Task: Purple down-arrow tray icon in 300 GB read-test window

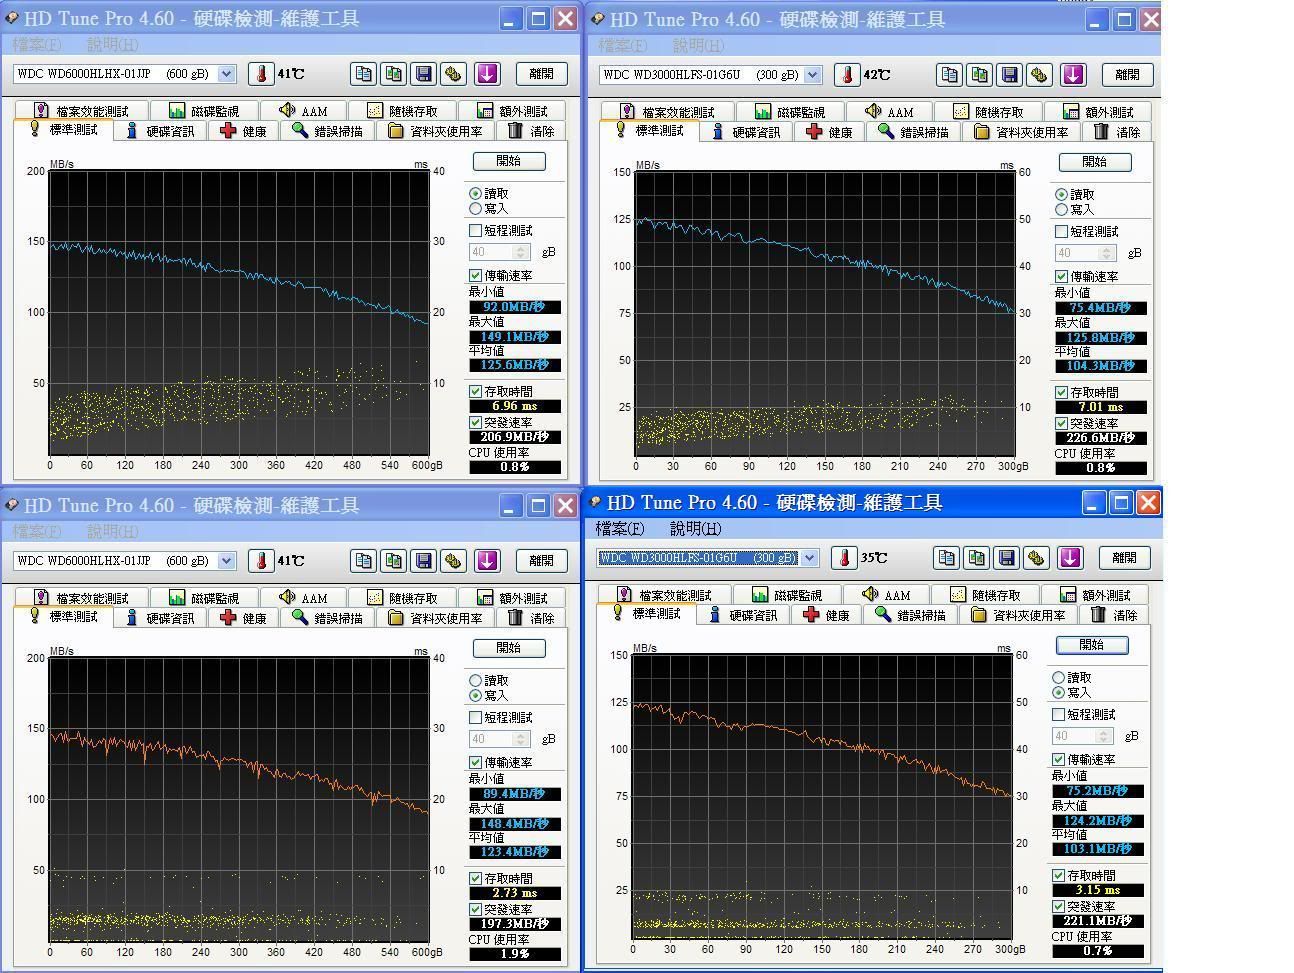Action: click(x=1073, y=74)
